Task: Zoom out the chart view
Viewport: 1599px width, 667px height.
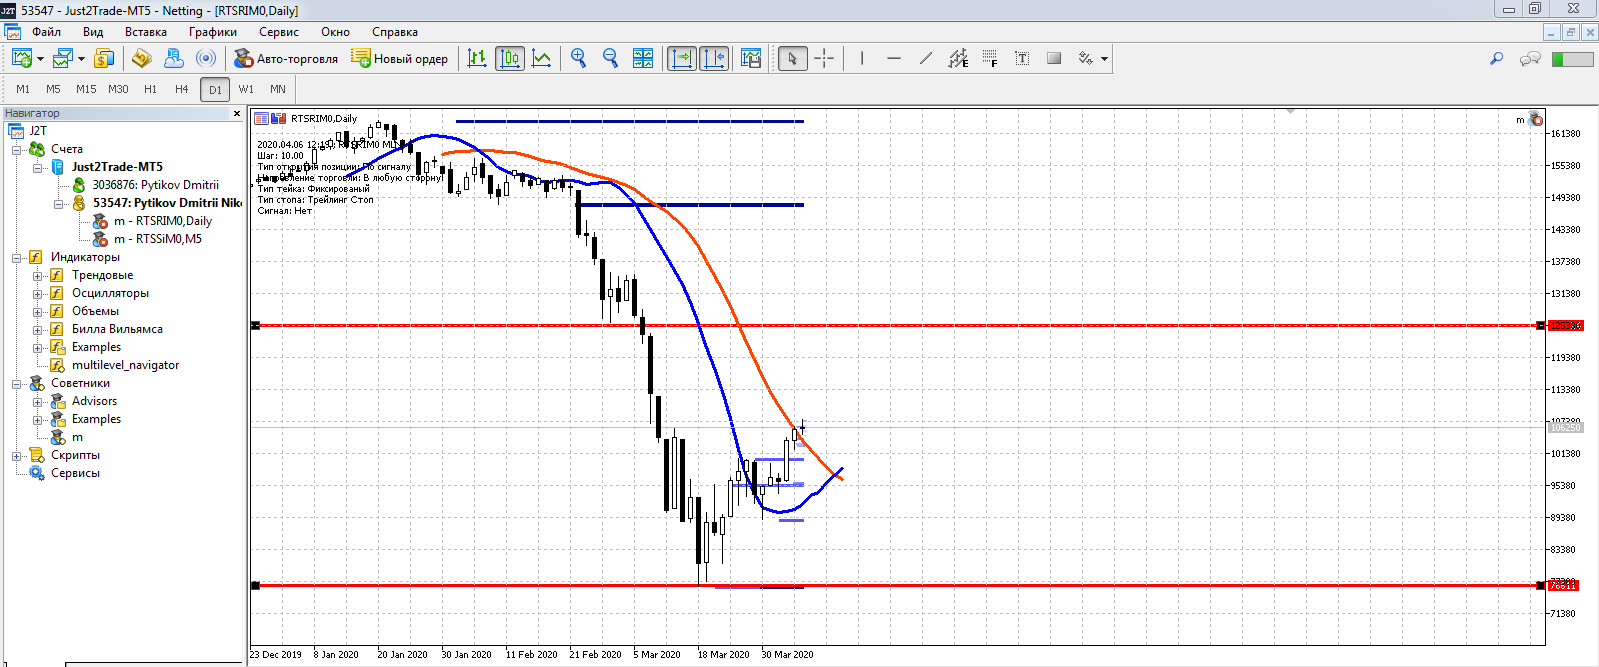Action: tap(610, 58)
